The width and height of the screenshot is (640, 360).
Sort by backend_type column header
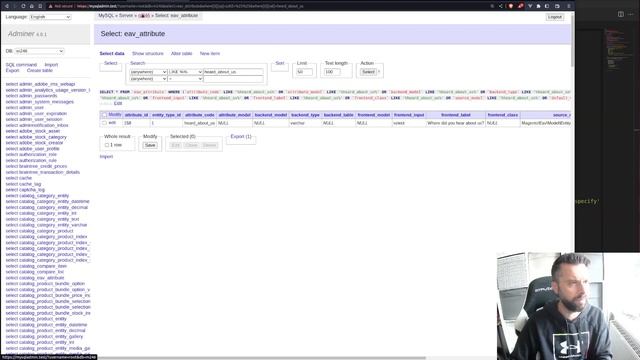pyautogui.click(x=305, y=115)
